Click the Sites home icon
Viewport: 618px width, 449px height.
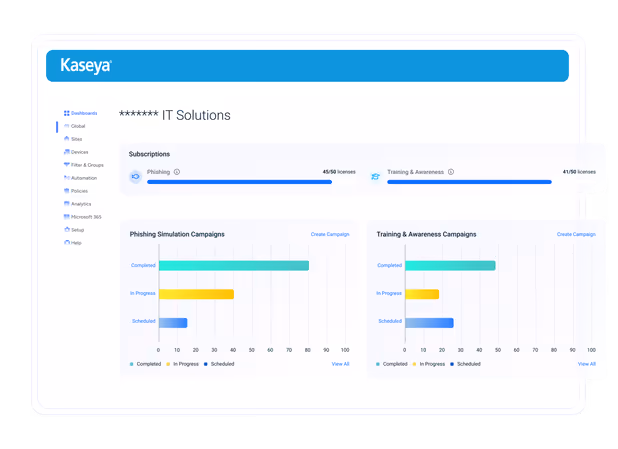pos(67,139)
